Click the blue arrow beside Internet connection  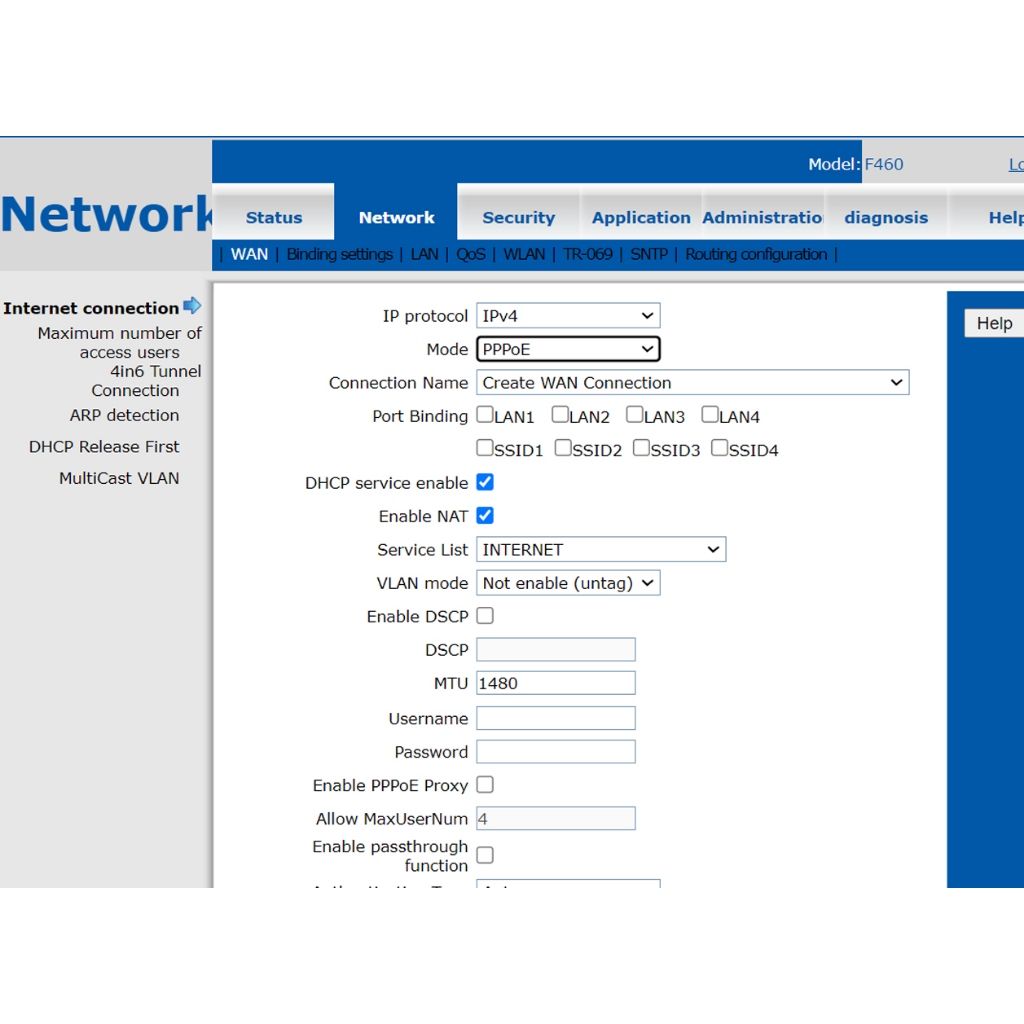coord(192,306)
